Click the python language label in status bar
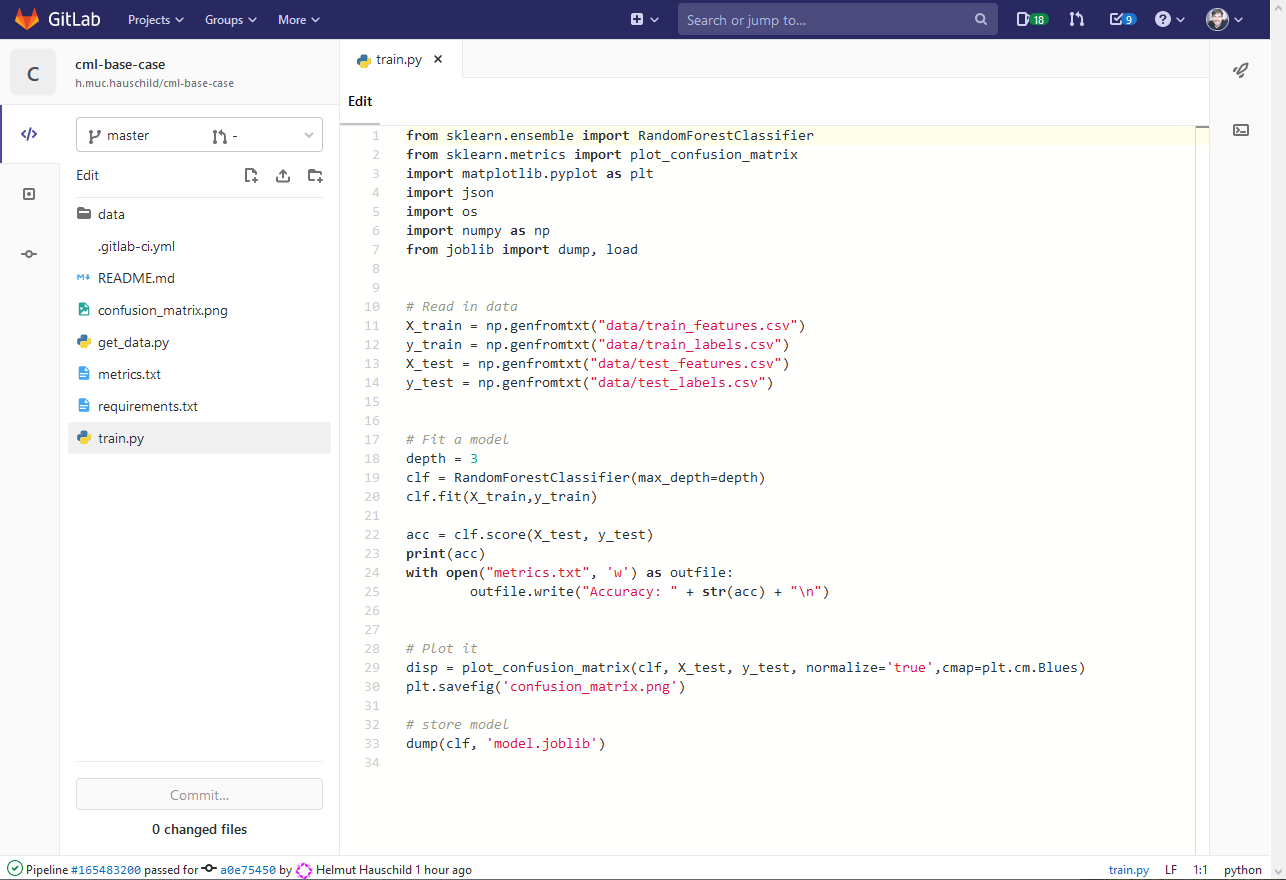The image size is (1286, 880). pos(1243,870)
